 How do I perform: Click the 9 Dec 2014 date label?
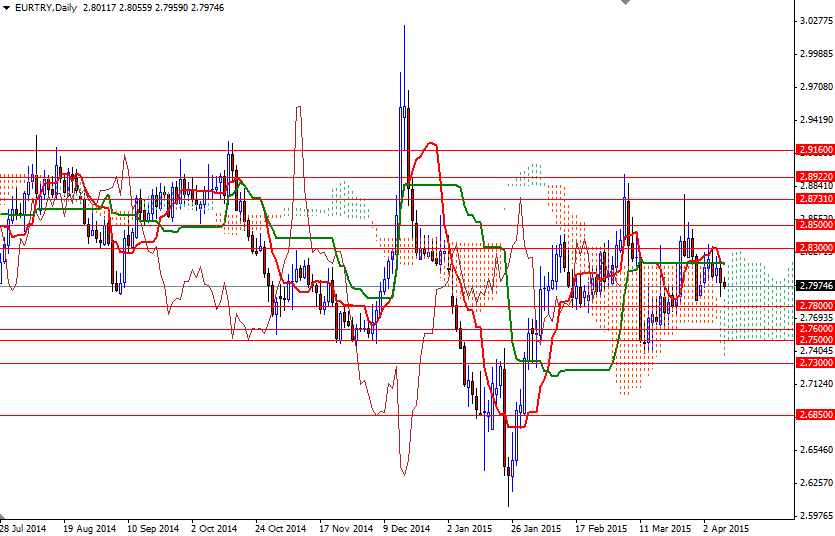coord(407,529)
